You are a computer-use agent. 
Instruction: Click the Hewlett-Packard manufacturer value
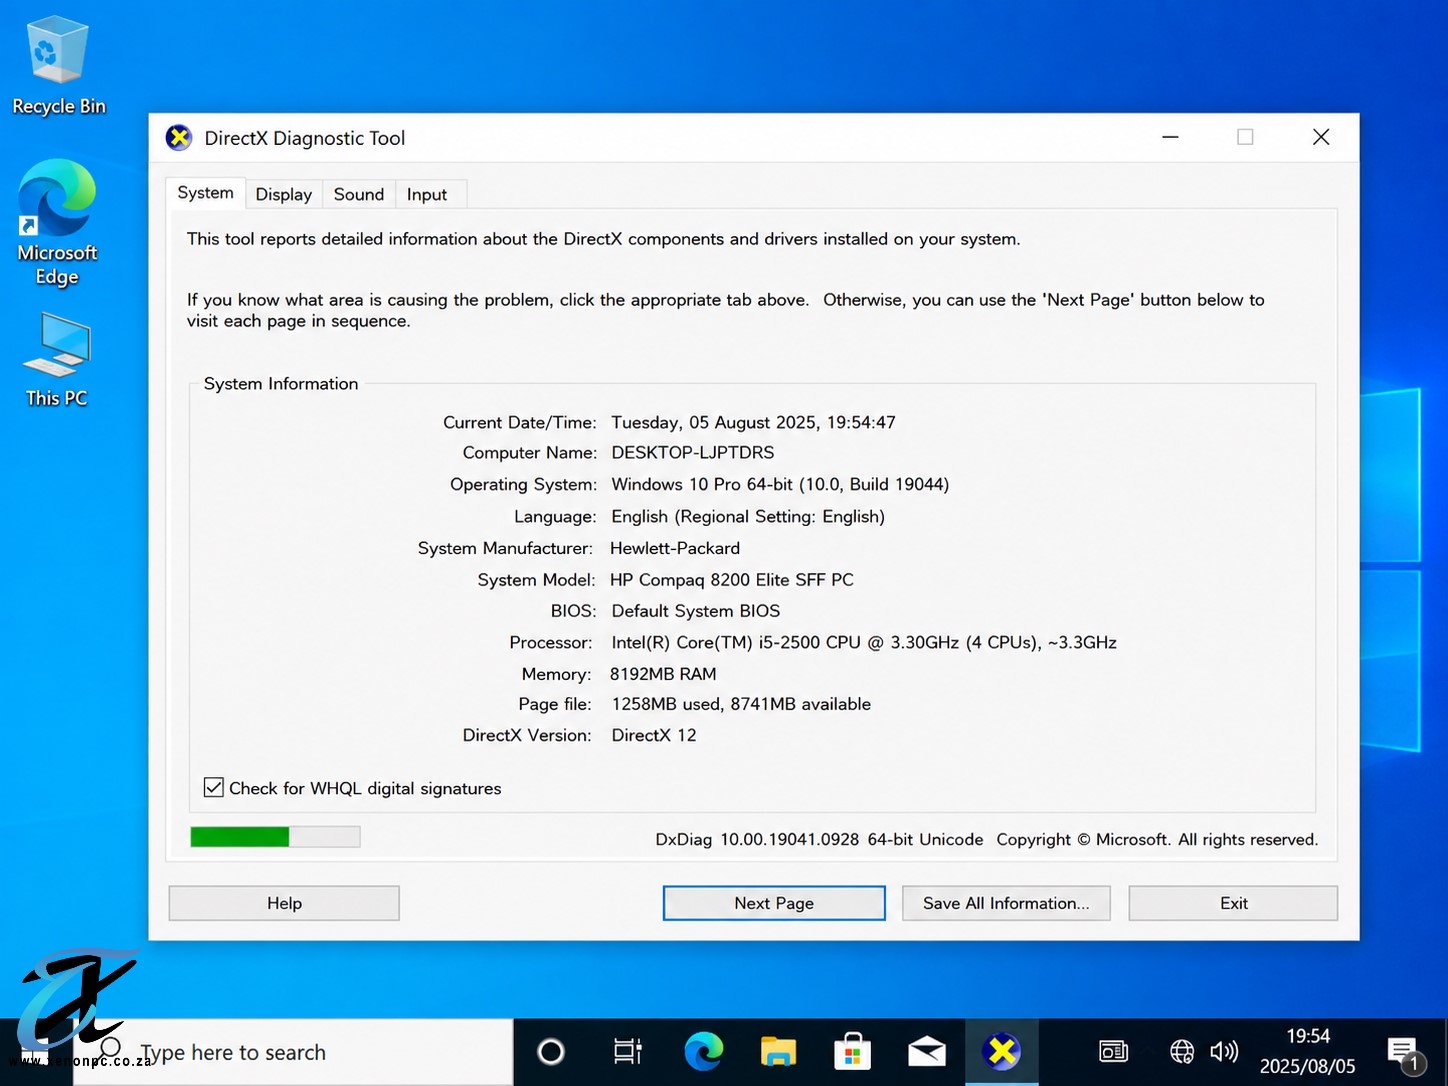[x=675, y=548]
